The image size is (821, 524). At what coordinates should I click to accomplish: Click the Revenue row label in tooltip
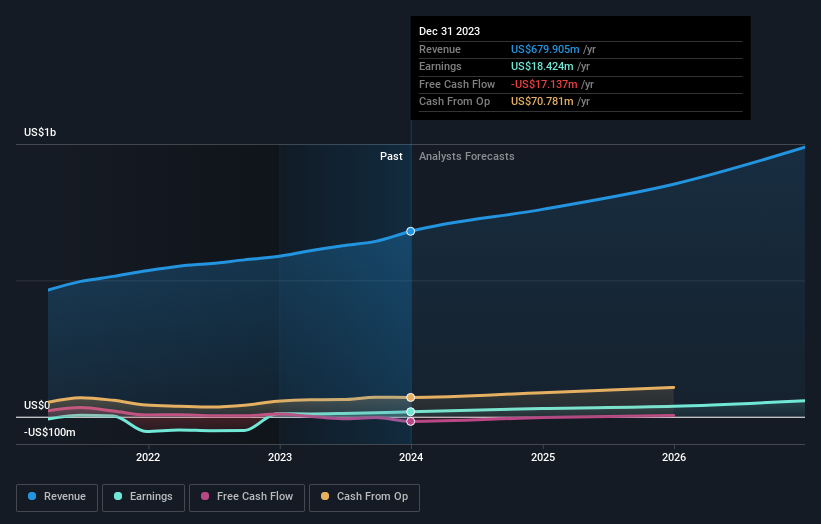point(440,49)
